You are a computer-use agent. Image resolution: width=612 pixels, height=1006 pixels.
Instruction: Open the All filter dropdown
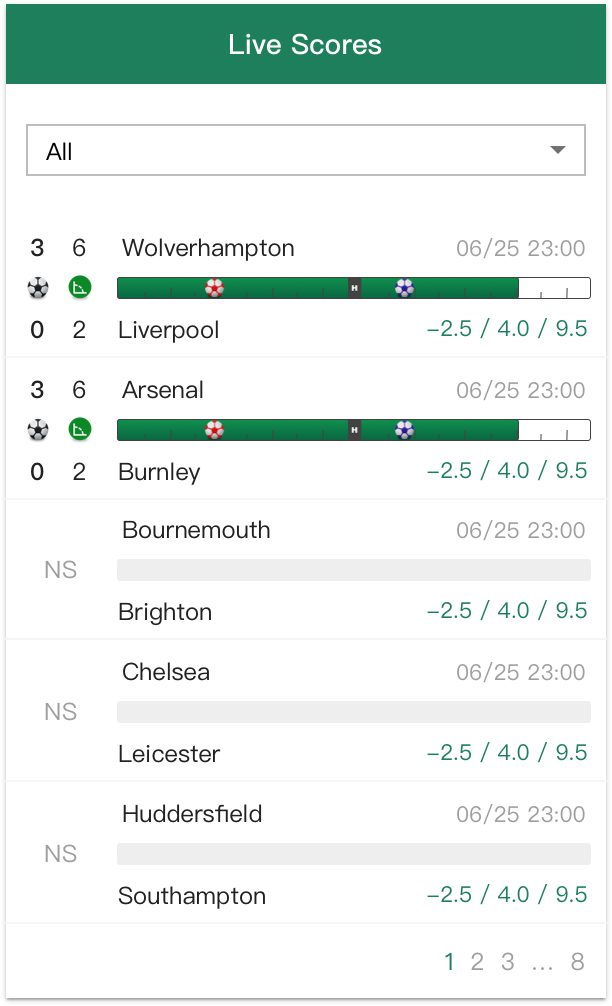(x=306, y=150)
